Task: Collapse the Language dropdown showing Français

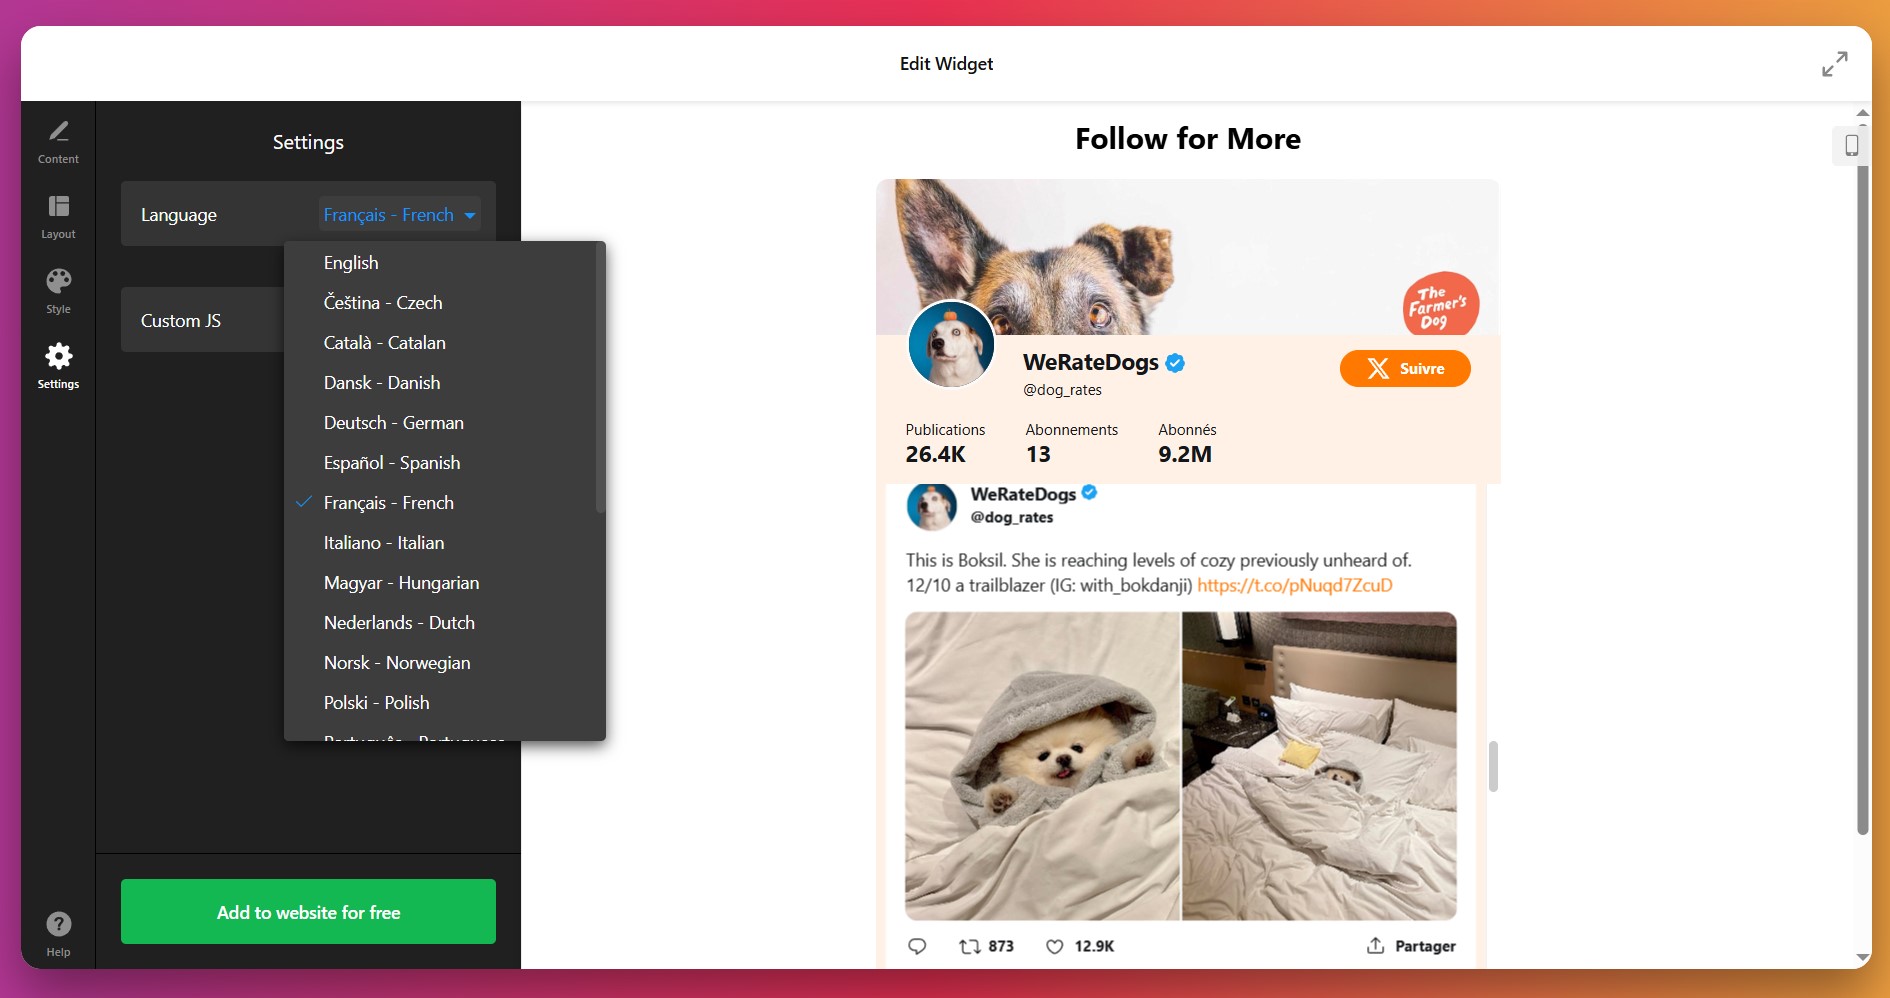Action: 400,214
